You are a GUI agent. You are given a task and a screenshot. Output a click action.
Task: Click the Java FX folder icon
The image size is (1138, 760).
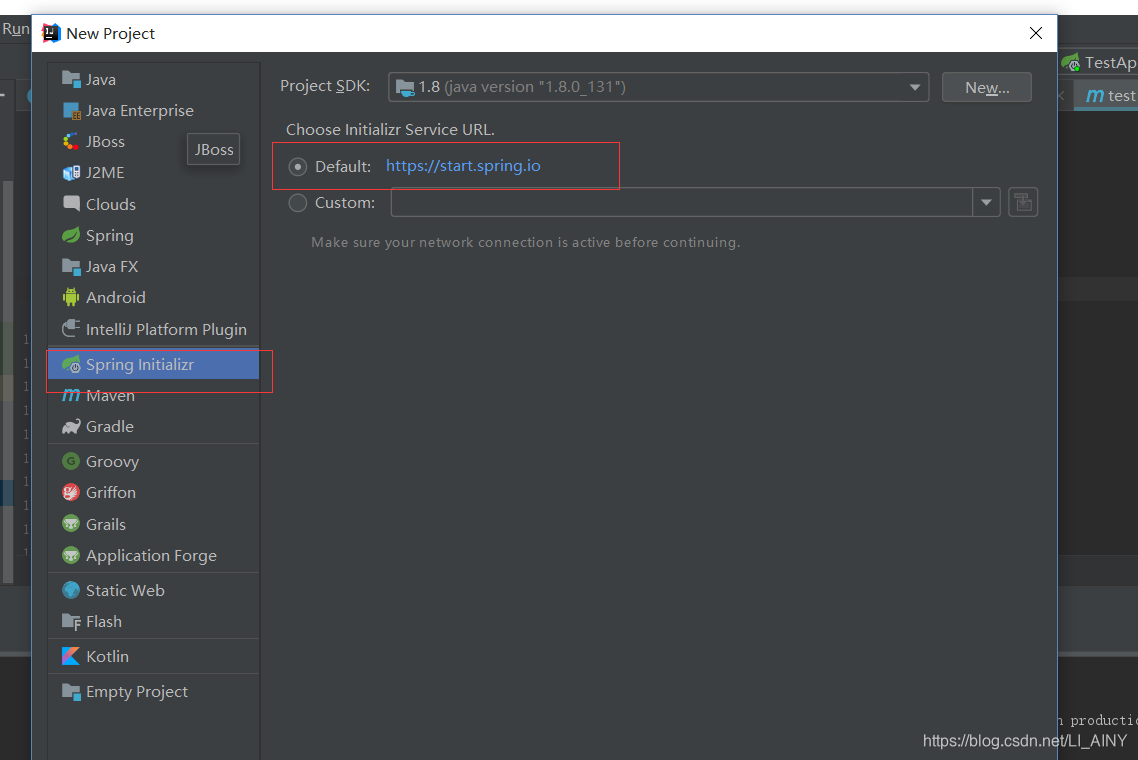[x=71, y=266]
